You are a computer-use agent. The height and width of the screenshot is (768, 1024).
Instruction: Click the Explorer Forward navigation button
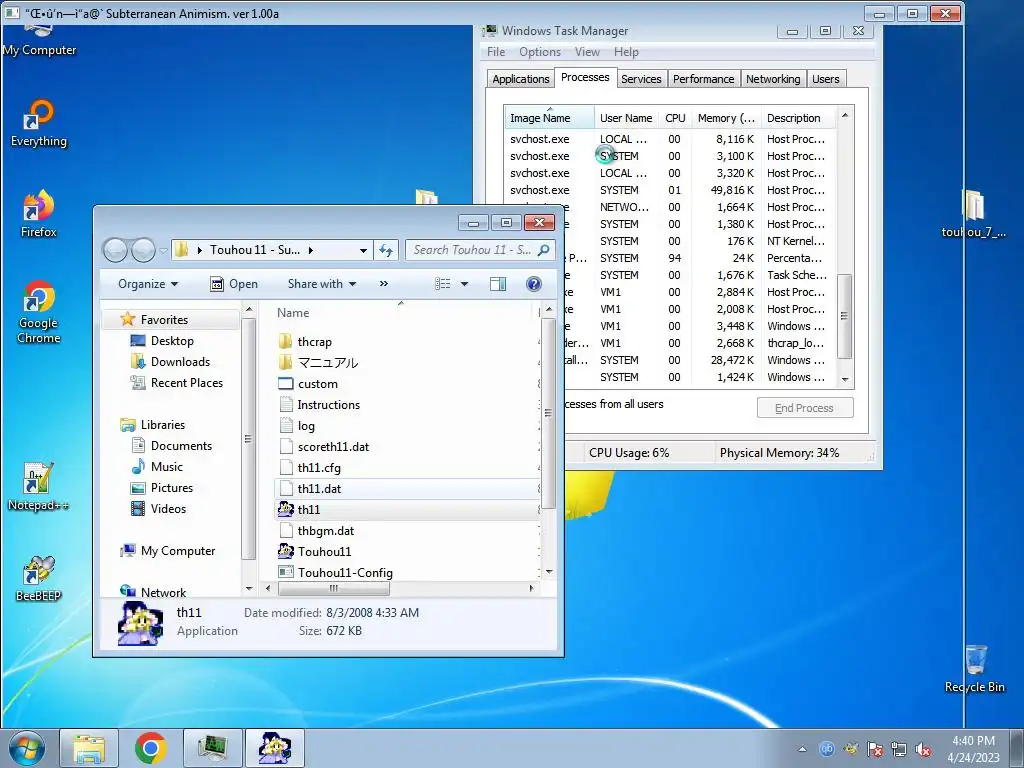tap(143, 250)
